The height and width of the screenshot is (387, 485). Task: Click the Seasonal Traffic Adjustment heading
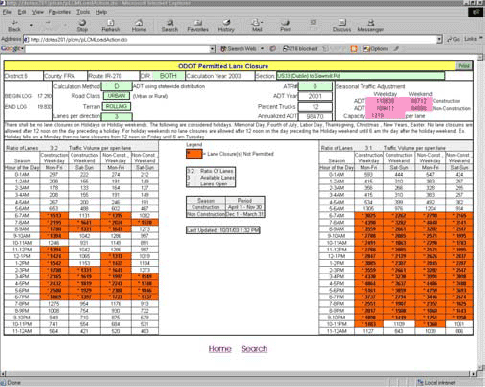pos(370,86)
